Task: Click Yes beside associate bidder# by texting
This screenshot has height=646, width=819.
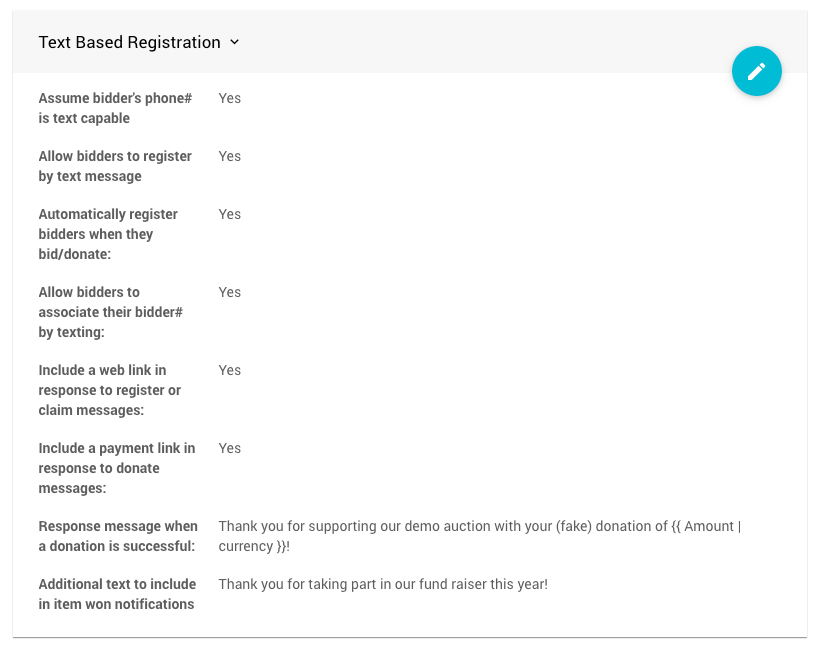Action: 230,292
